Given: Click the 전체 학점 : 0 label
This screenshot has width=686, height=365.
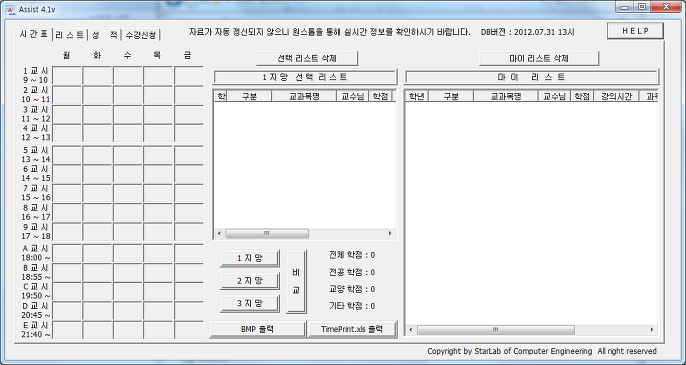Looking at the screenshot, I should point(352,255).
